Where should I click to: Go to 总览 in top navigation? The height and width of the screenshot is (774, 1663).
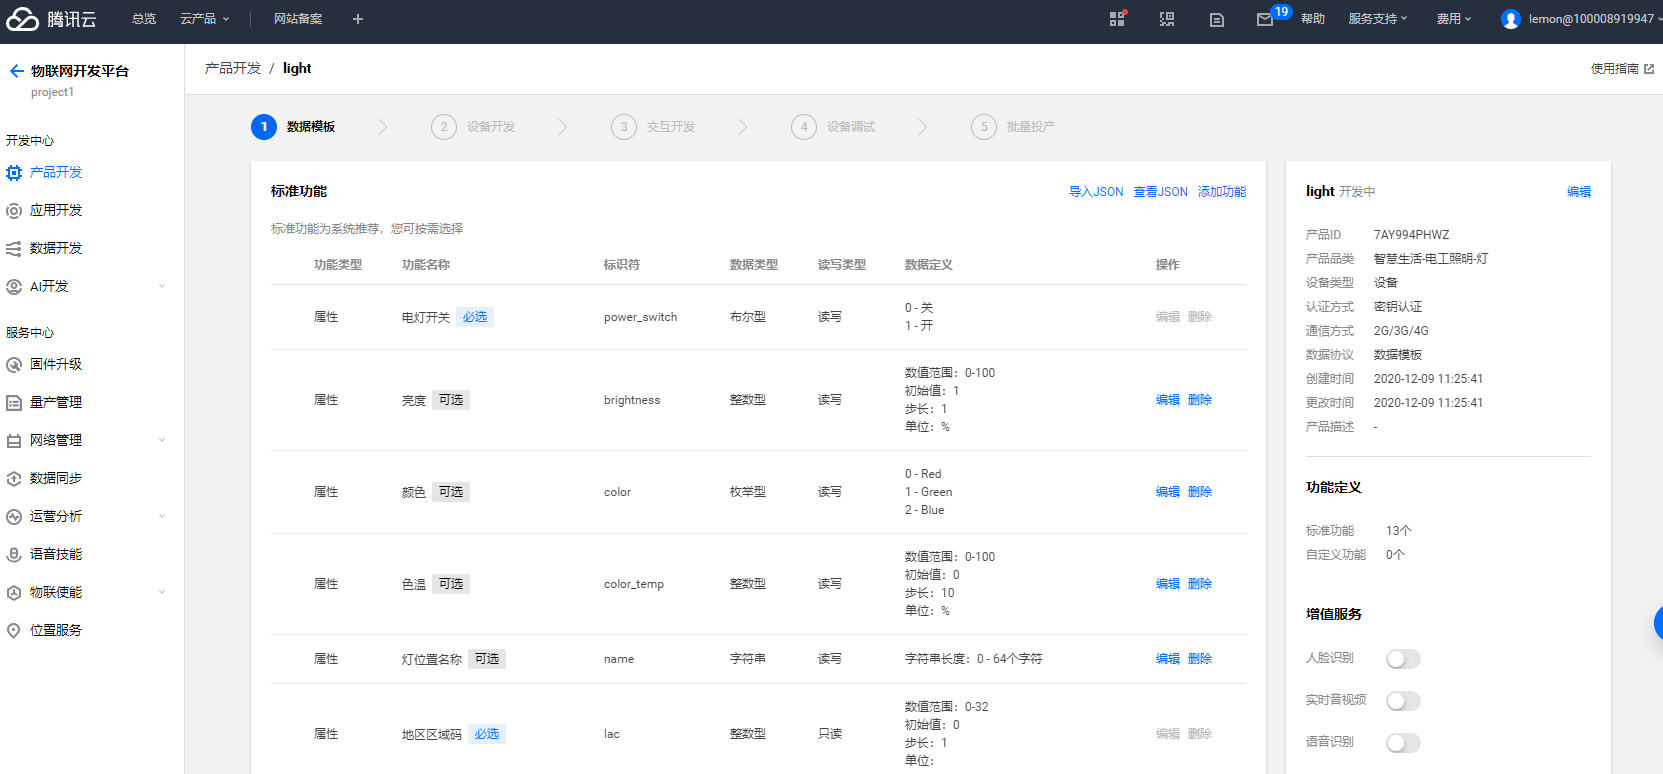click(144, 19)
